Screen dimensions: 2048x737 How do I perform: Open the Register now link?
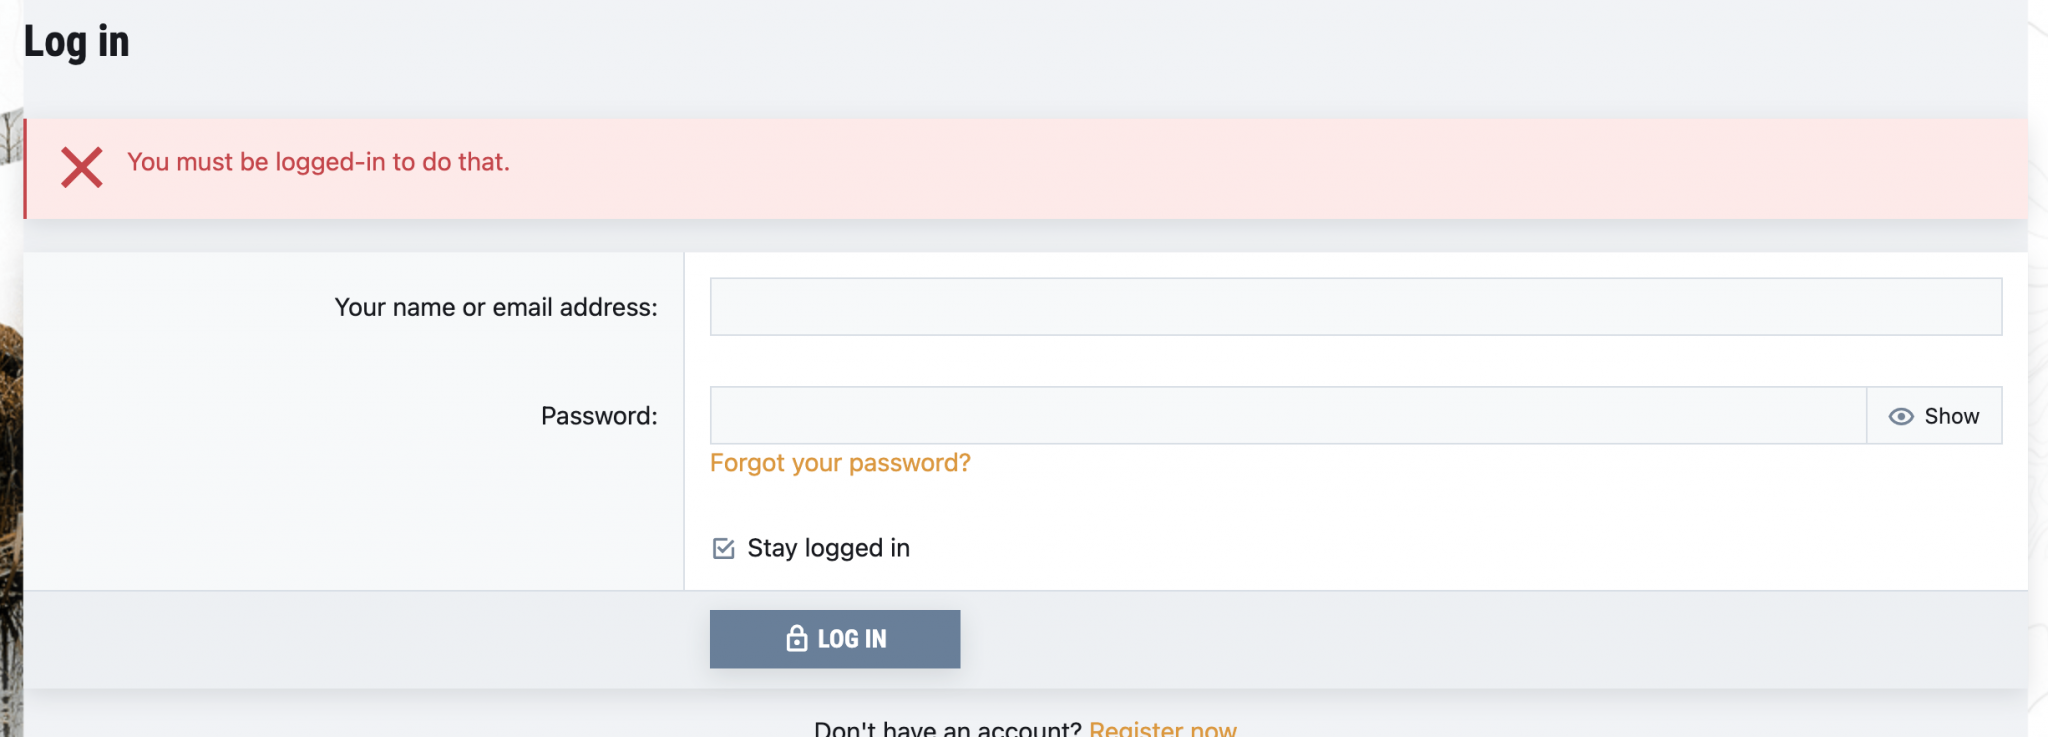[1163, 728]
